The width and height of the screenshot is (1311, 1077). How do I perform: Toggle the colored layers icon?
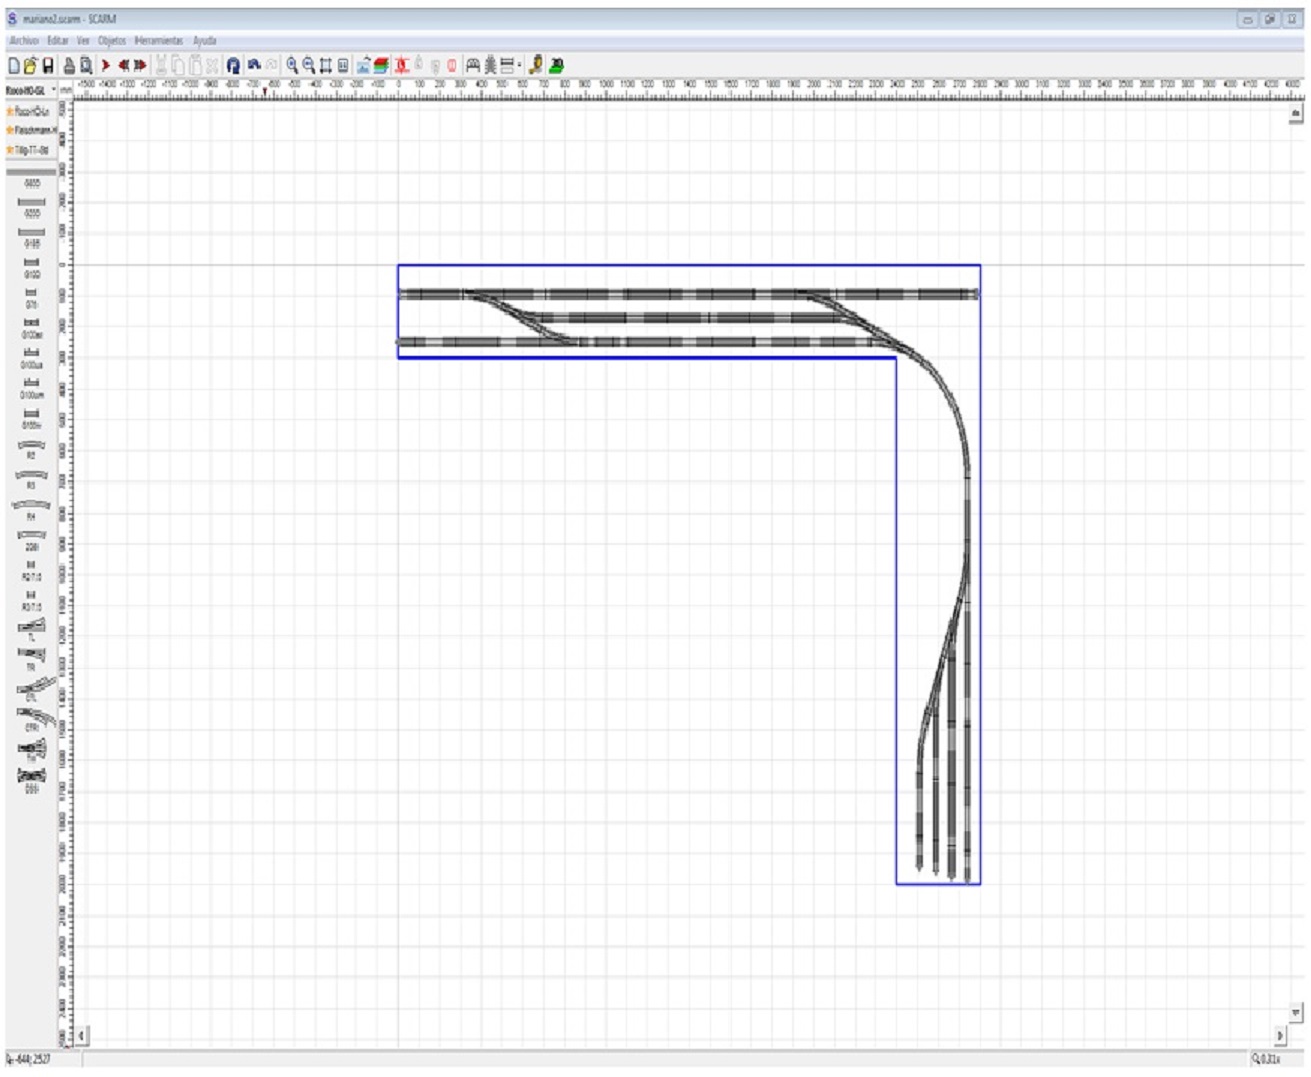(380, 65)
